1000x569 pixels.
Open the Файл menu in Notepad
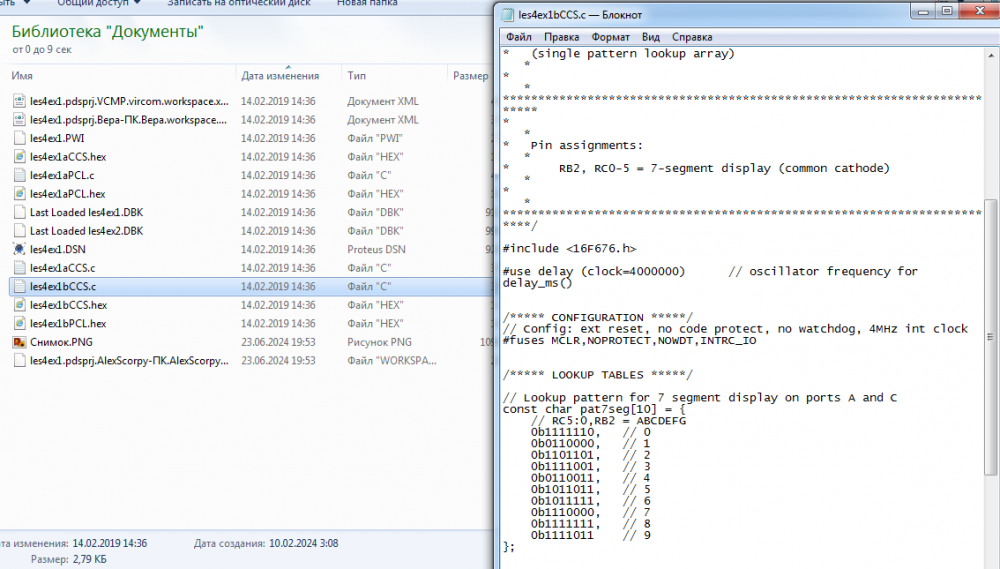(x=518, y=37)
